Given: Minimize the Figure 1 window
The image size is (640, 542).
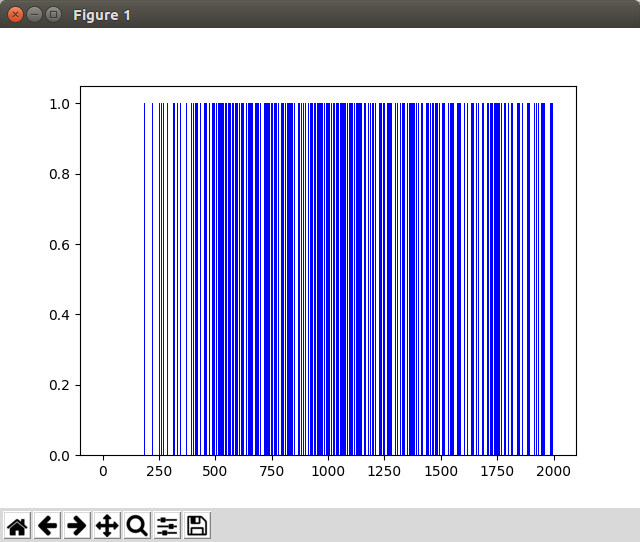Looking at the screenshot, I should (x=35, y=15).
